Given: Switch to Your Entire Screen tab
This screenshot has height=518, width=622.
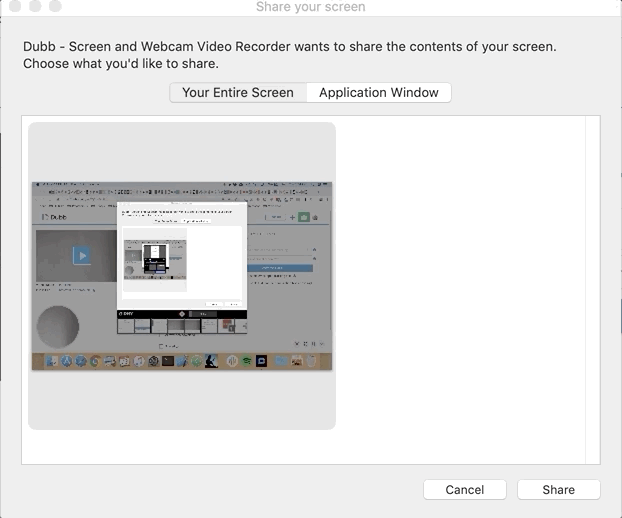Looking at the screenshot, I should 238,92.
